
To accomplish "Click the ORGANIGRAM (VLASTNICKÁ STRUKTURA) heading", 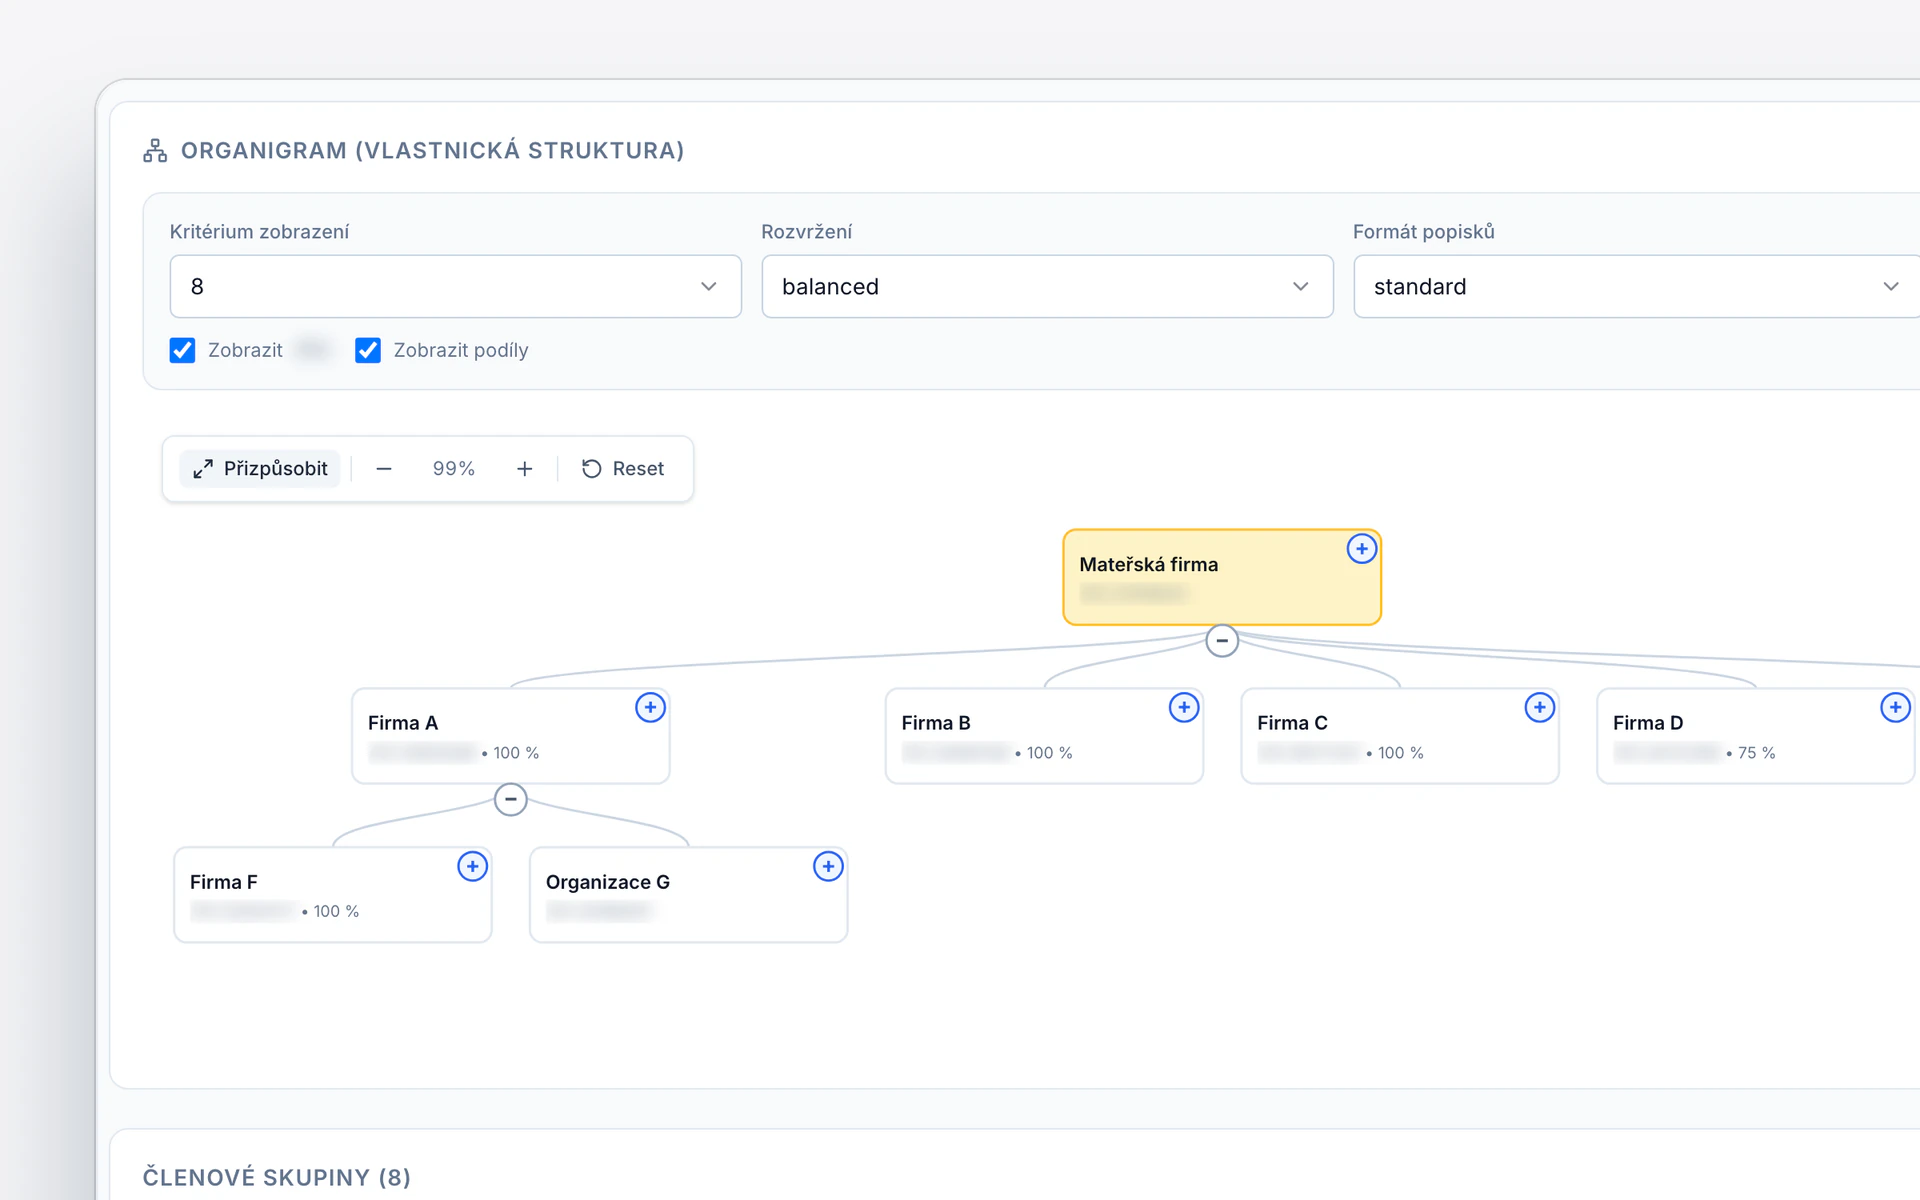I will (x=432, y=151).
